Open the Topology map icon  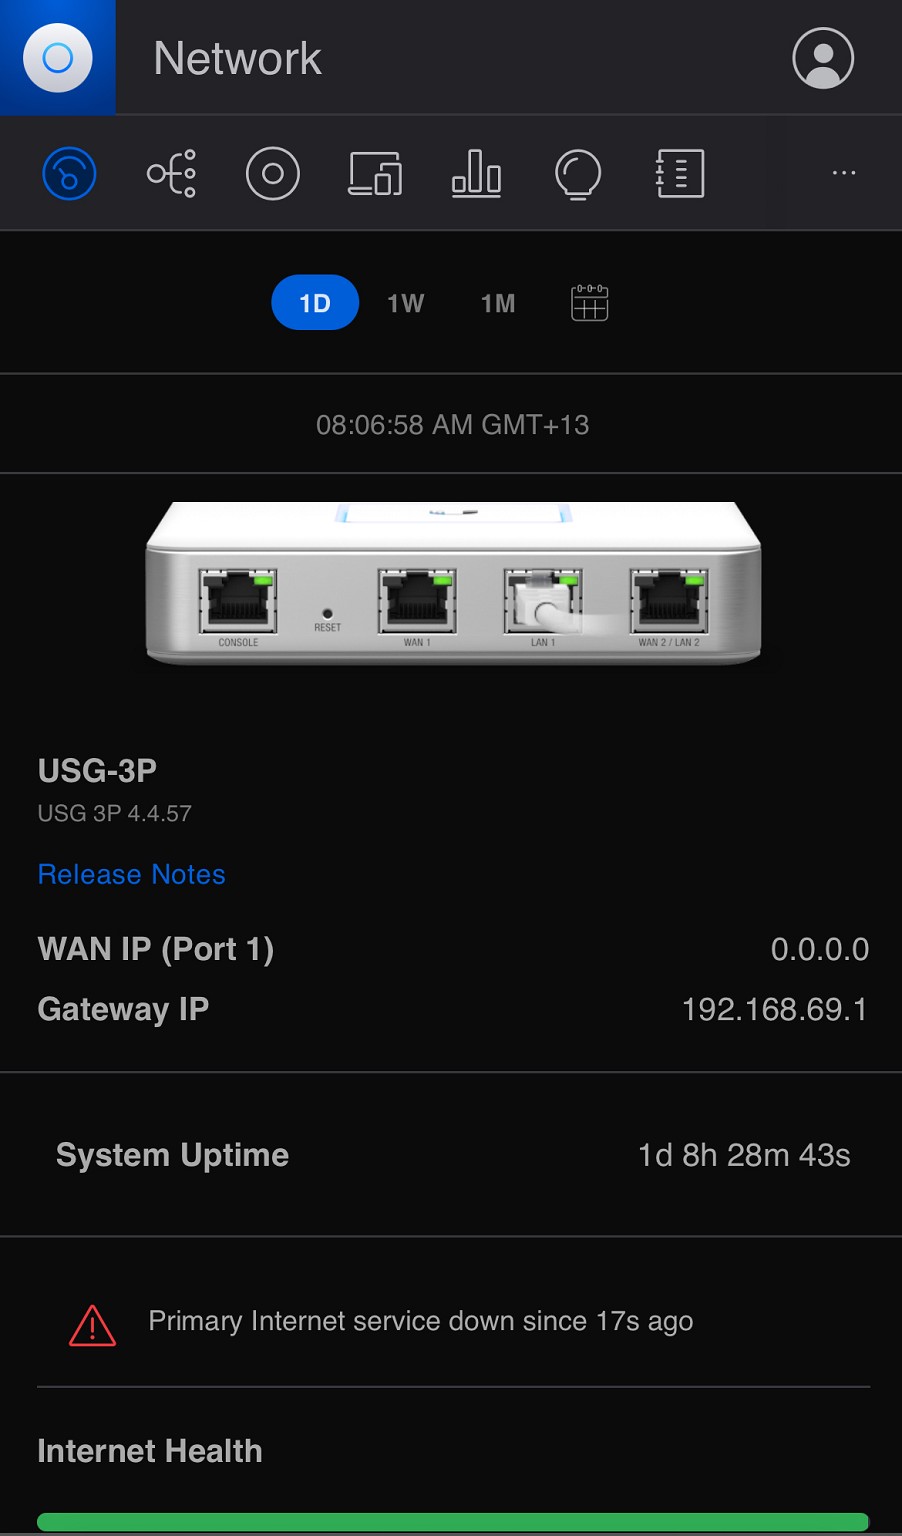coord(172,174)
